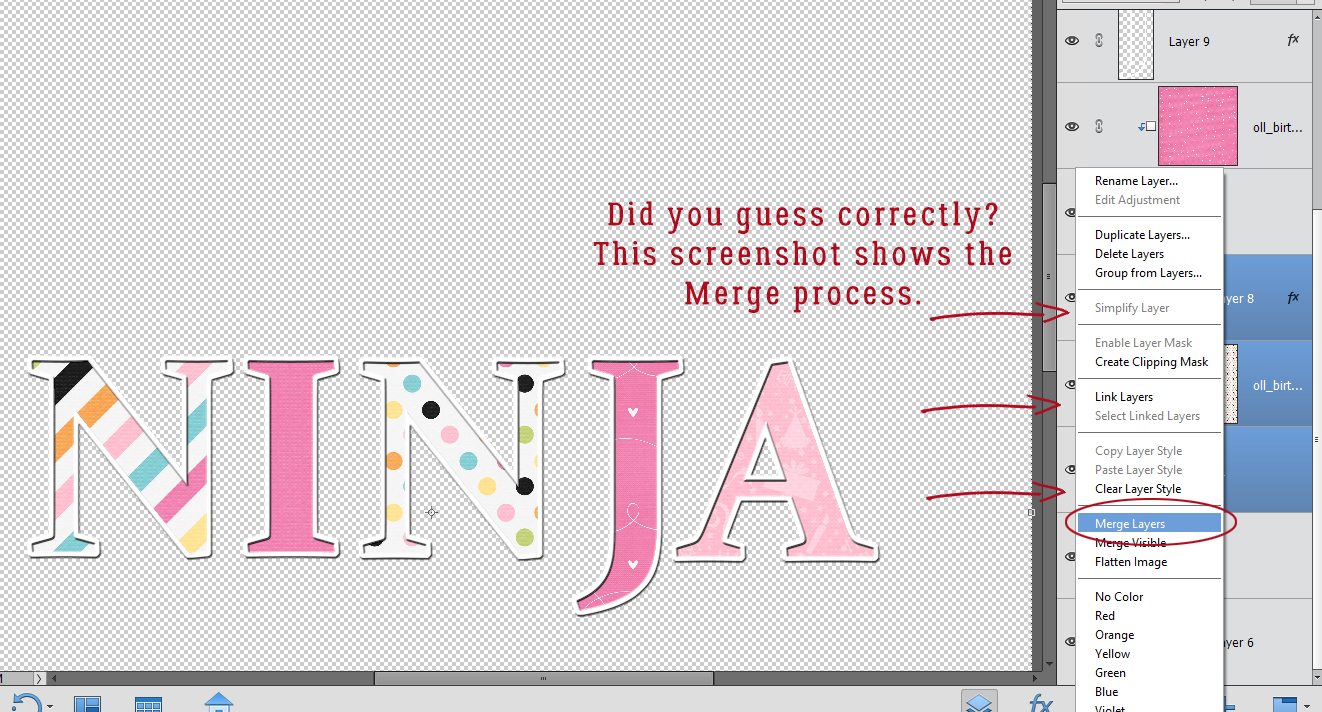The width and height of the screenshot is (1322, 712).
Task: Click the fx style icon on Layer 8
Action: coord(1293,297)
